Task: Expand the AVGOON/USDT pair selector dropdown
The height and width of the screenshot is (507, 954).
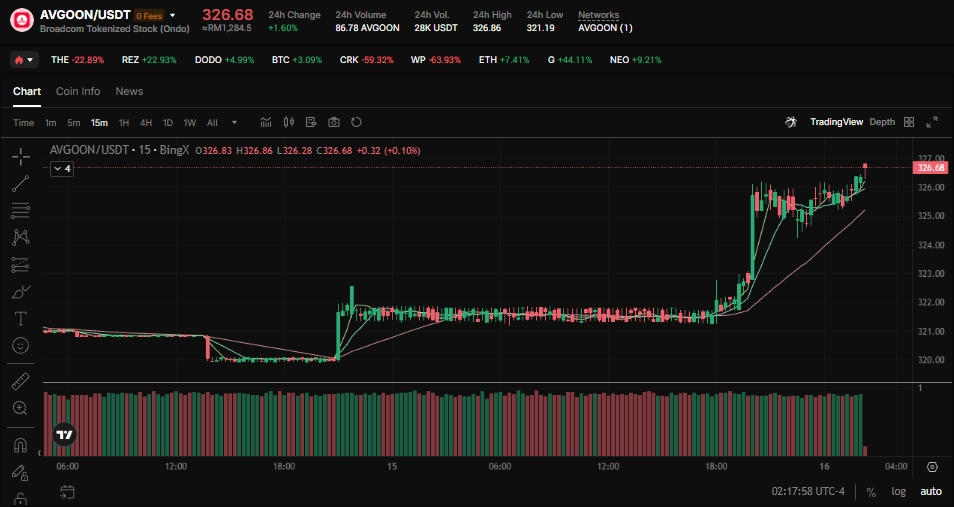Action: (x=173, y=16)
